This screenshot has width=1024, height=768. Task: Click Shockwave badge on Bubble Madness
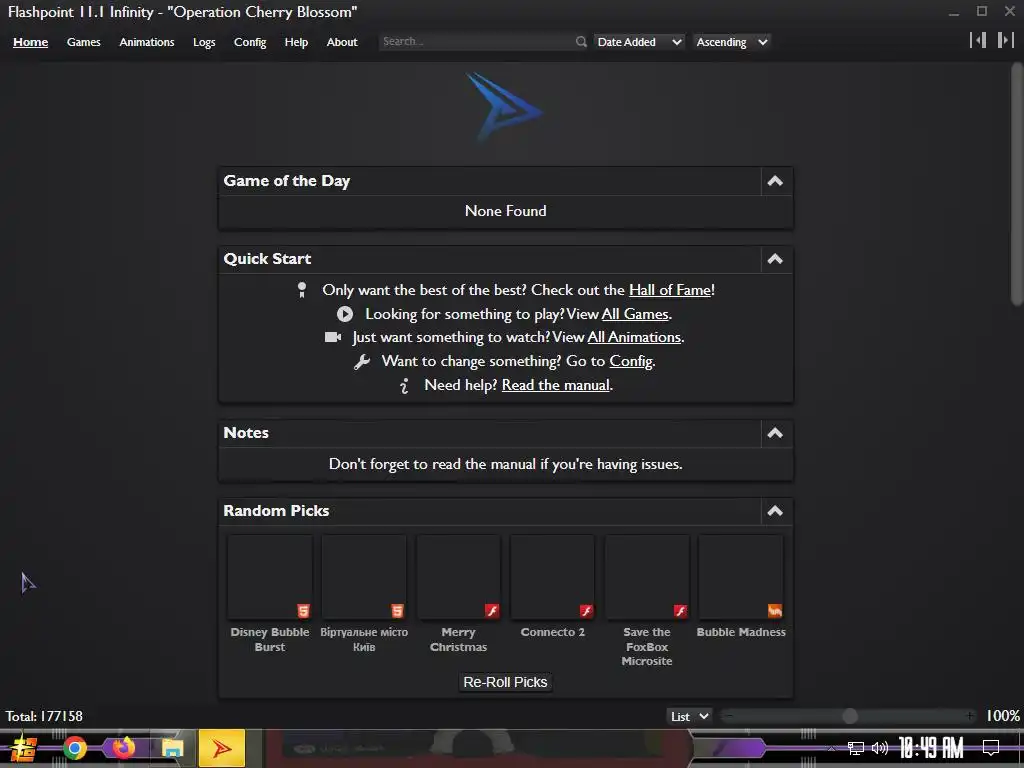coord(775,611)
